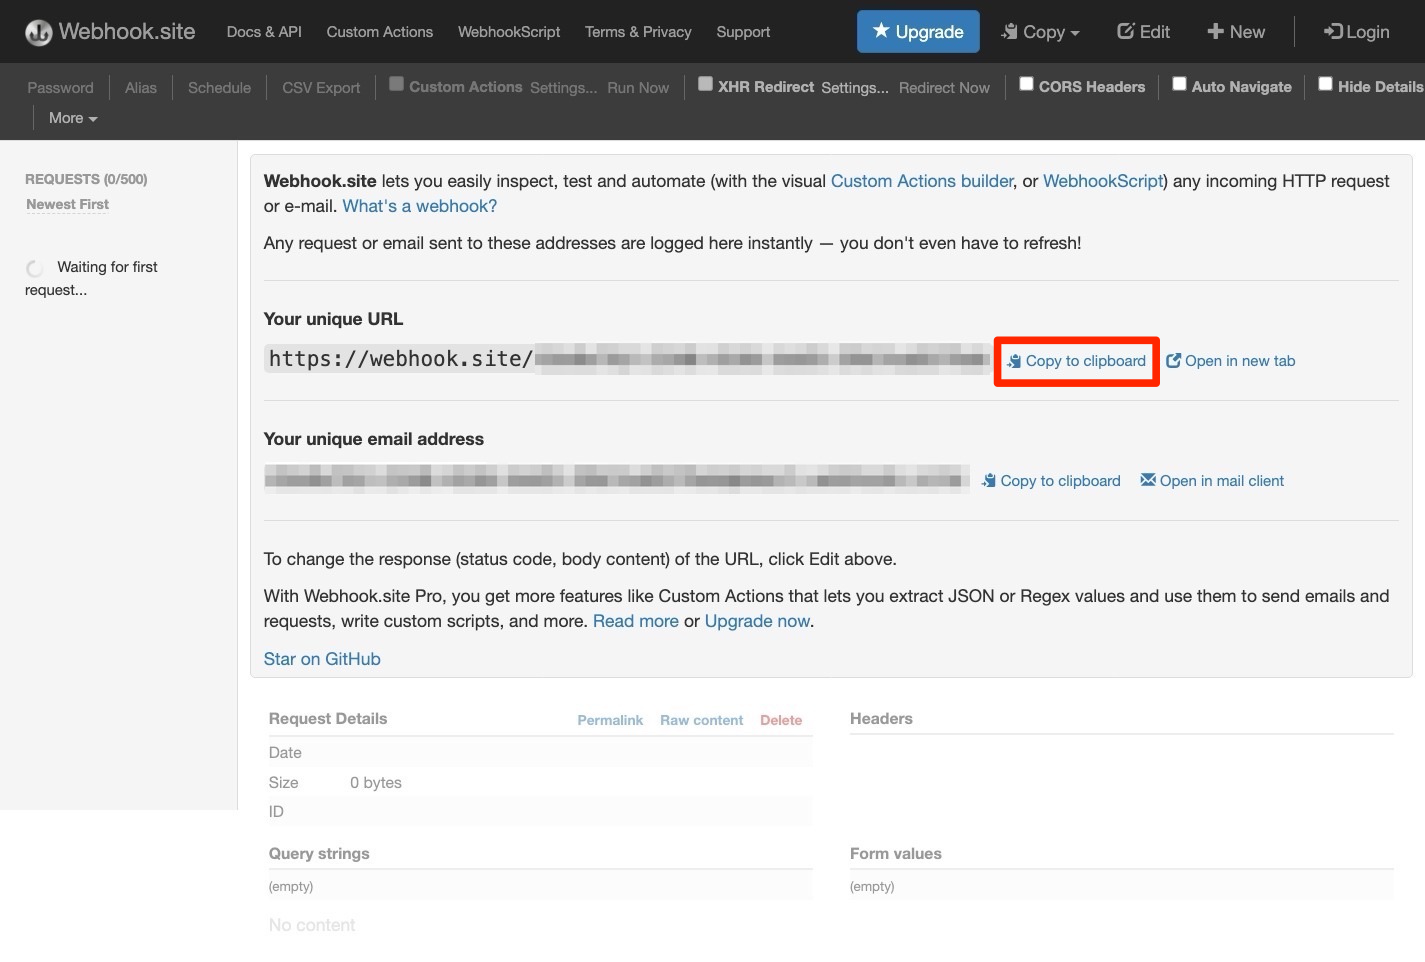Click the Upgrade now link

pyautogui.click(x=757, y=621)
